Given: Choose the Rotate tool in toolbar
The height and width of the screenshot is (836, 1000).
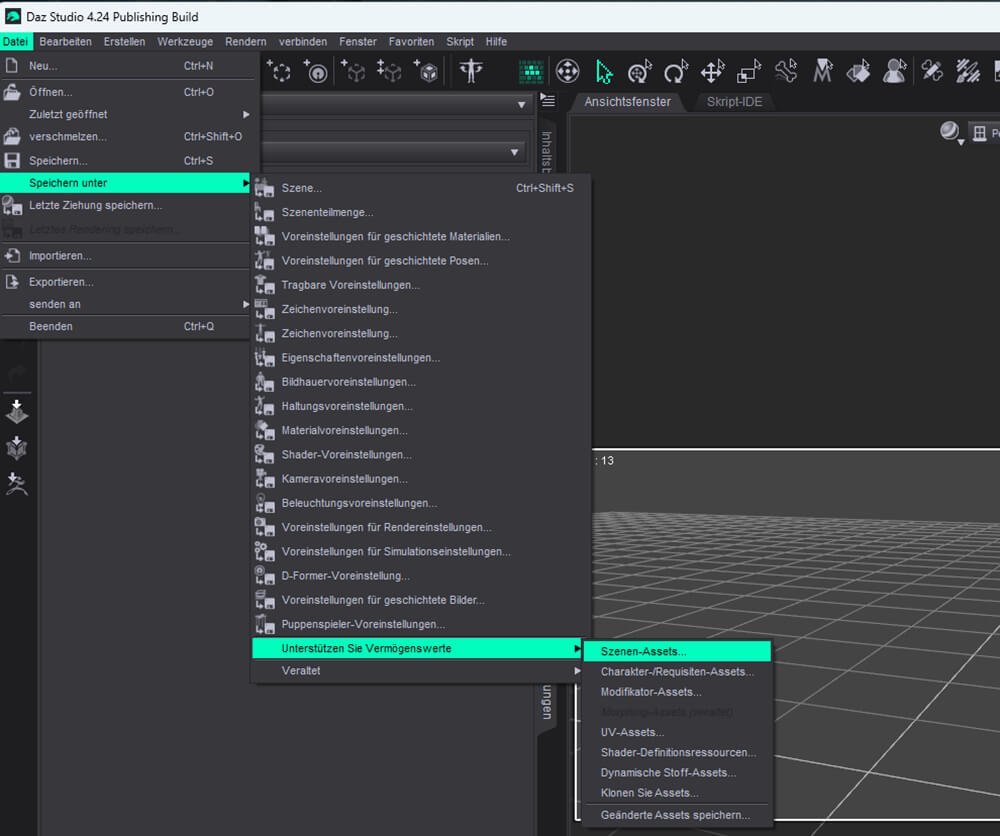Looking at the screenshot, I should [x=676, y=71].
